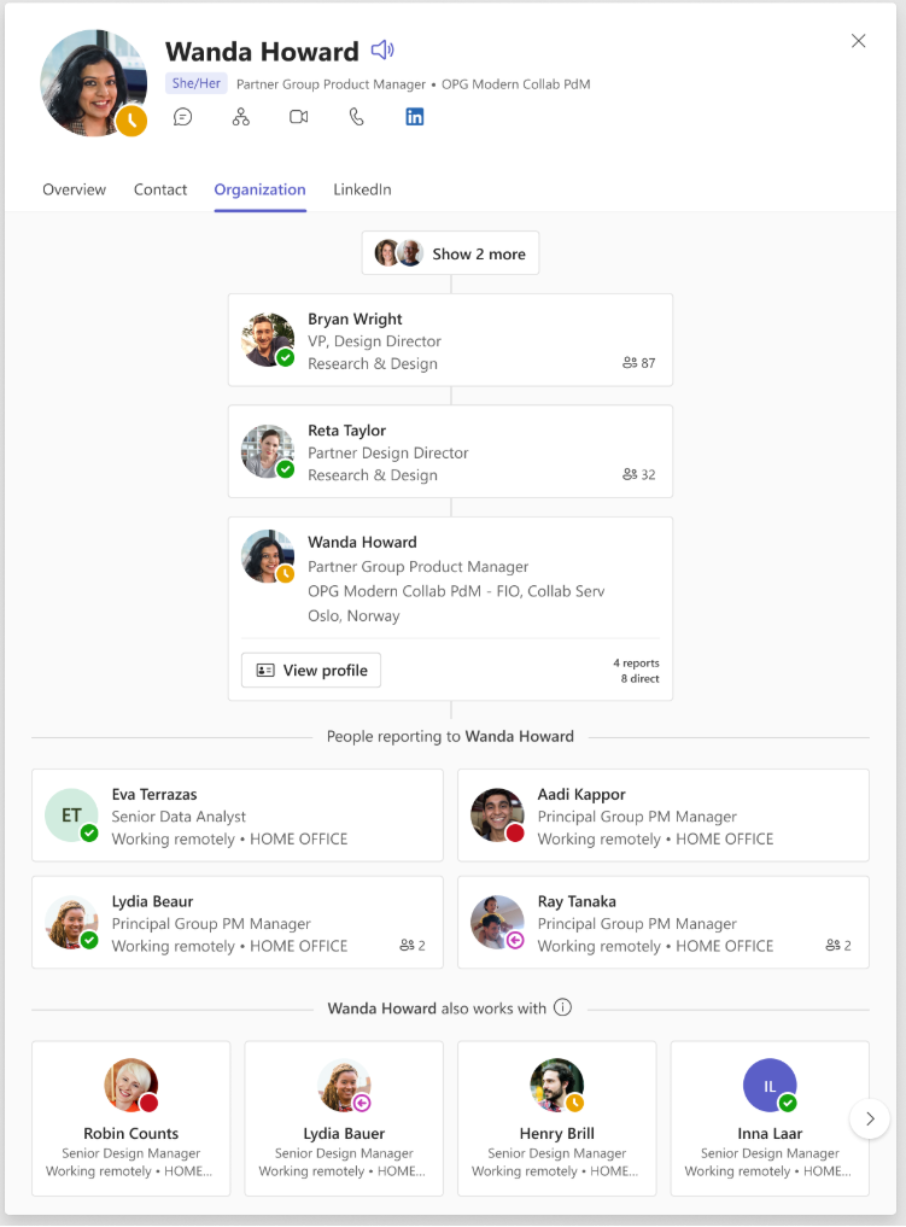906x1227 pixels.
Task: Start an audio call with Wanda
Action: (356, 117)
